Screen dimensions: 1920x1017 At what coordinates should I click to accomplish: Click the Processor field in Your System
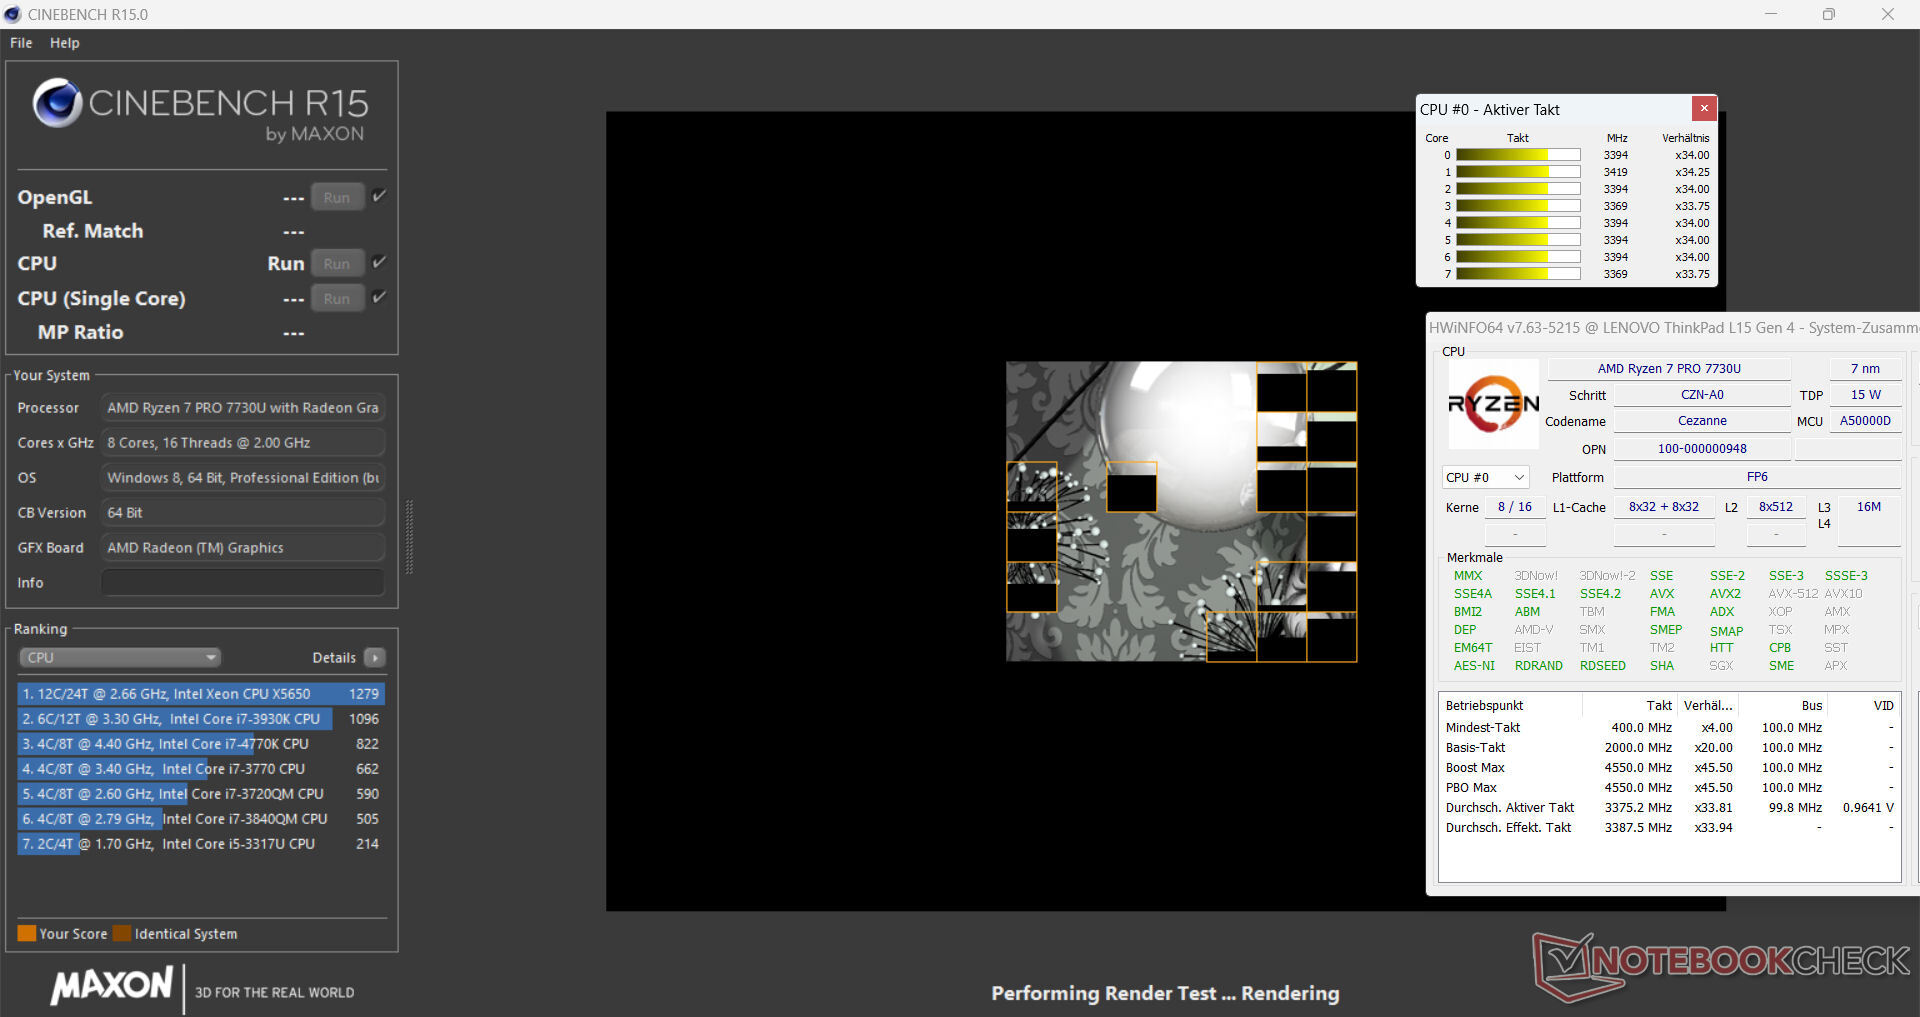coord(243,408)
